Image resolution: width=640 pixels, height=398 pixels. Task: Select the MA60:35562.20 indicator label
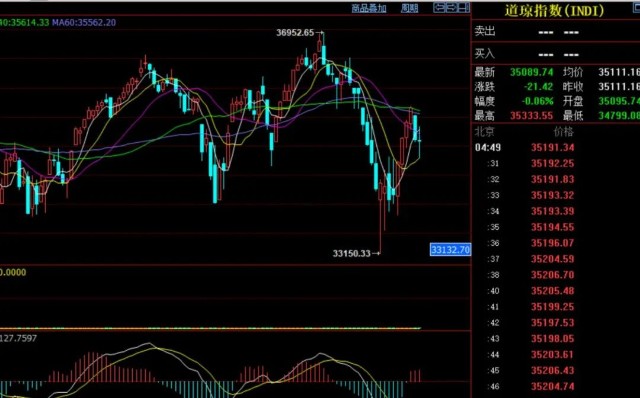point(84,22)
